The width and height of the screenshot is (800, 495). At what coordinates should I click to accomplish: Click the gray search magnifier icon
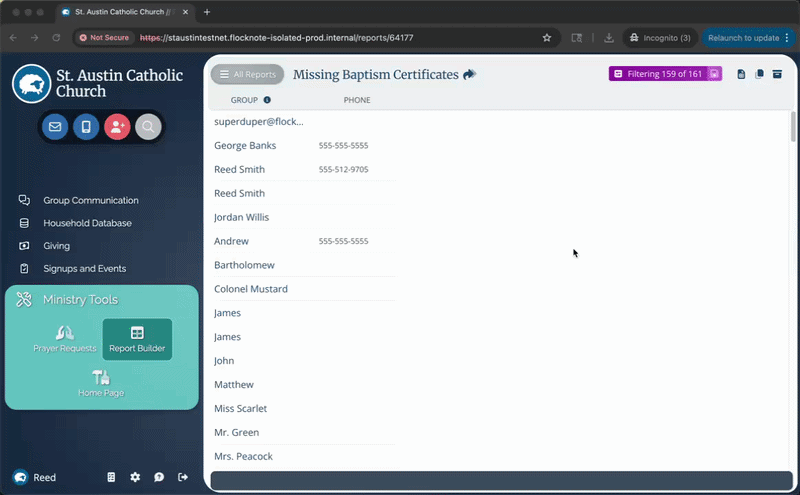point(148,127)
